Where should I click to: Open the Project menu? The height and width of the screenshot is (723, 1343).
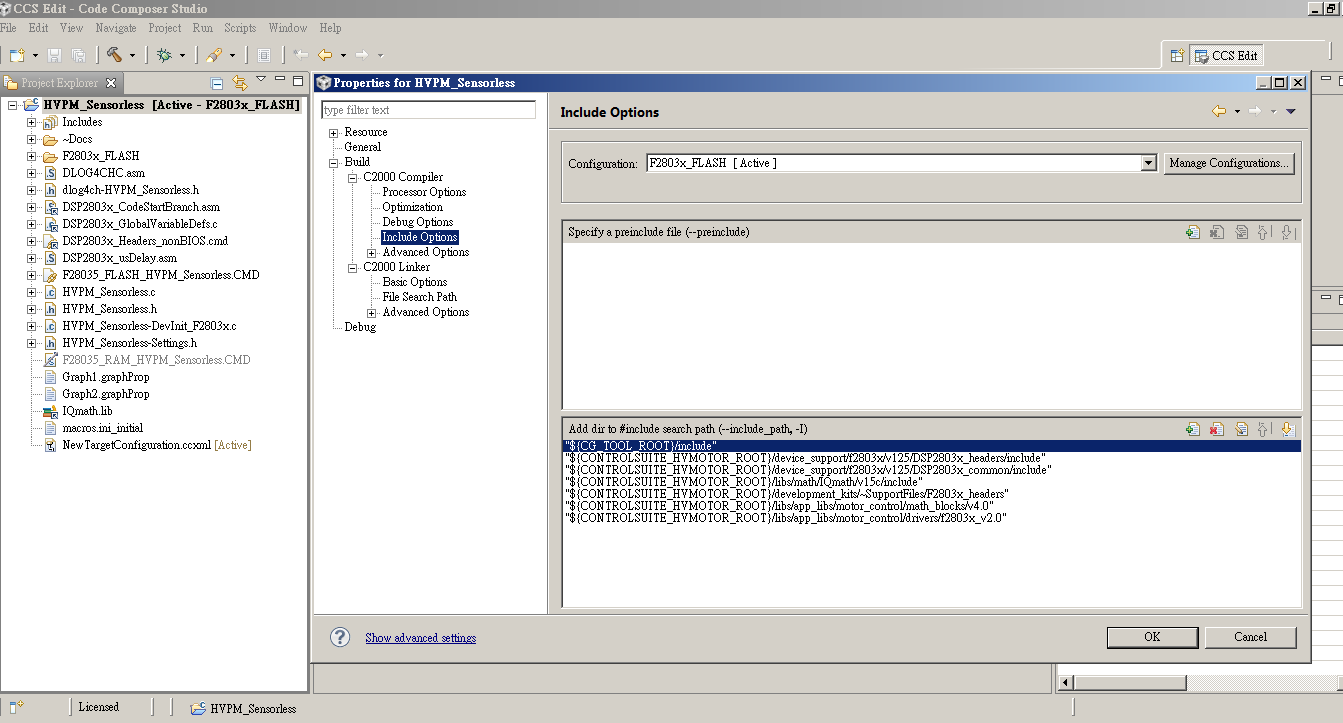(165, 28)
